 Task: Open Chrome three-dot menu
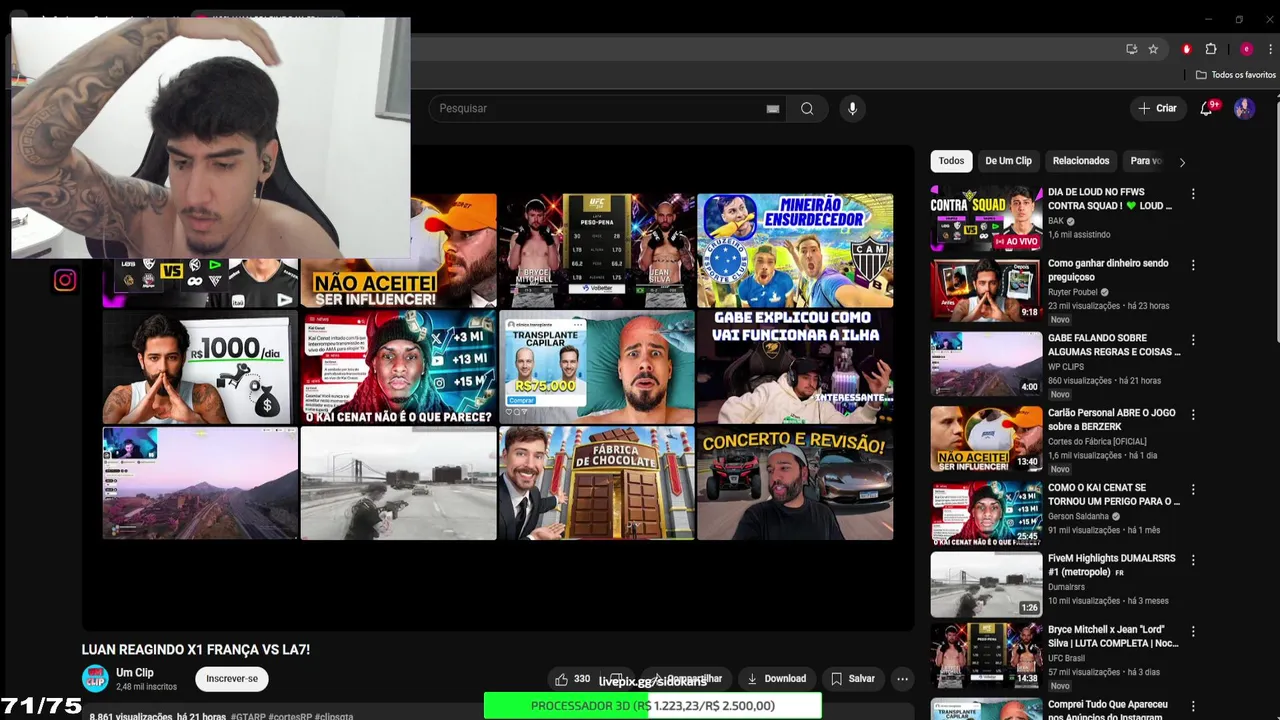tap(1269, 49)
